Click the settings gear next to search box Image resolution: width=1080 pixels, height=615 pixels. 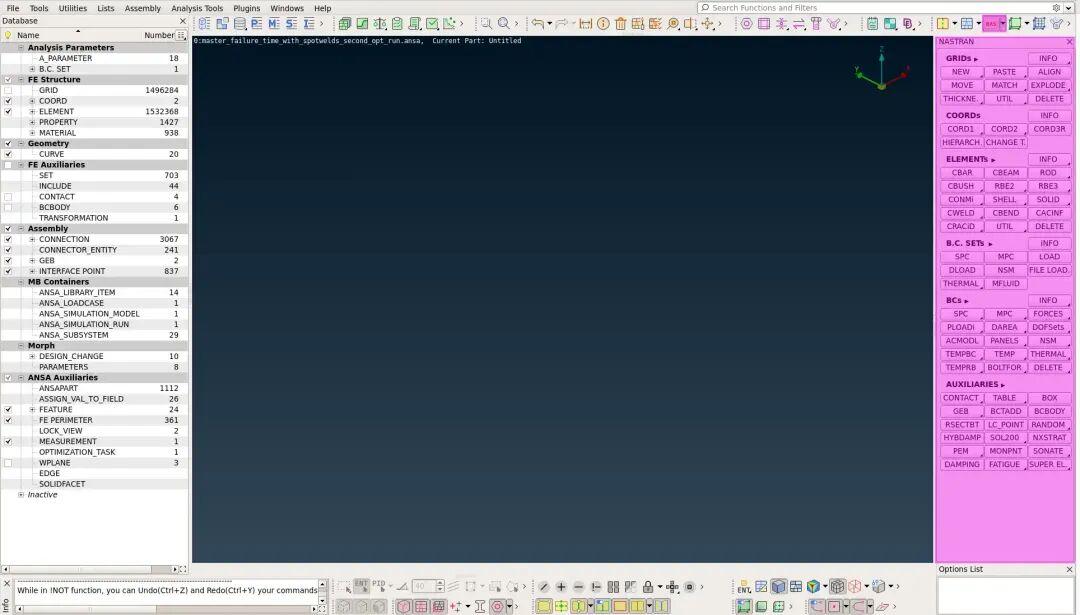point(1056,8)
